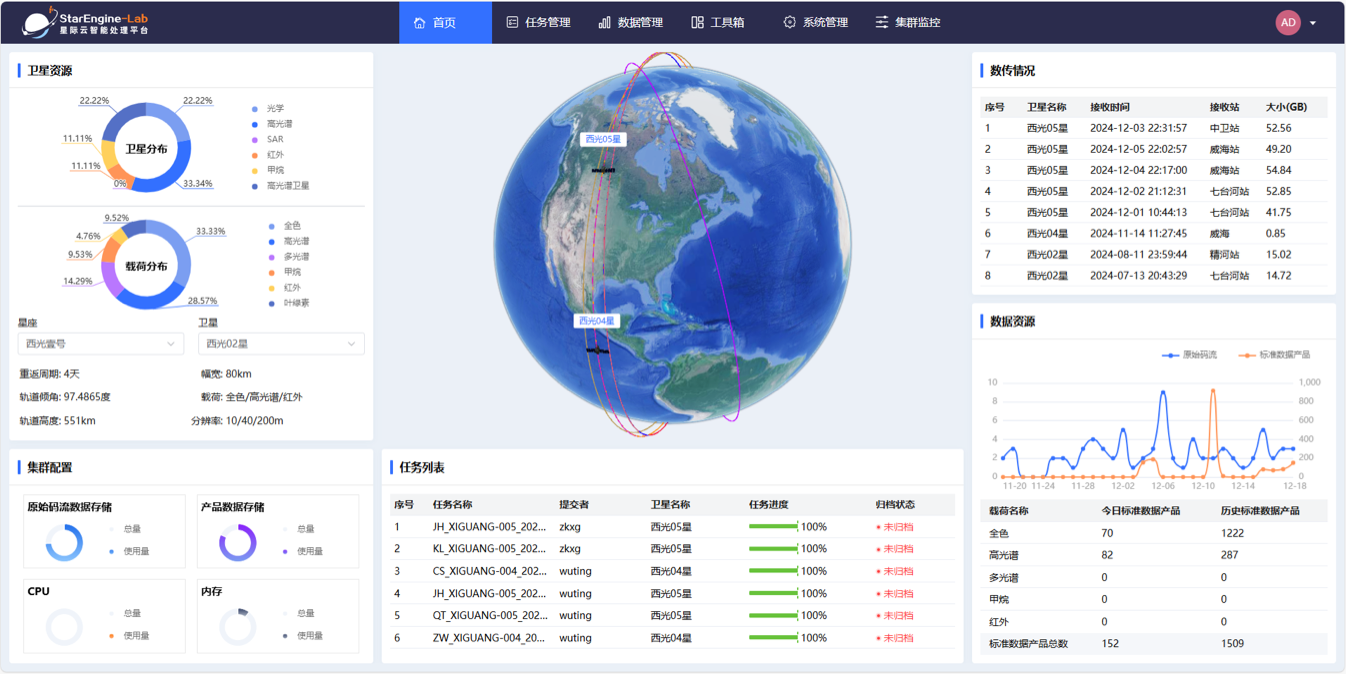
Task: Click the 西光04星 label on the globe
Action: tap(596, 321)
